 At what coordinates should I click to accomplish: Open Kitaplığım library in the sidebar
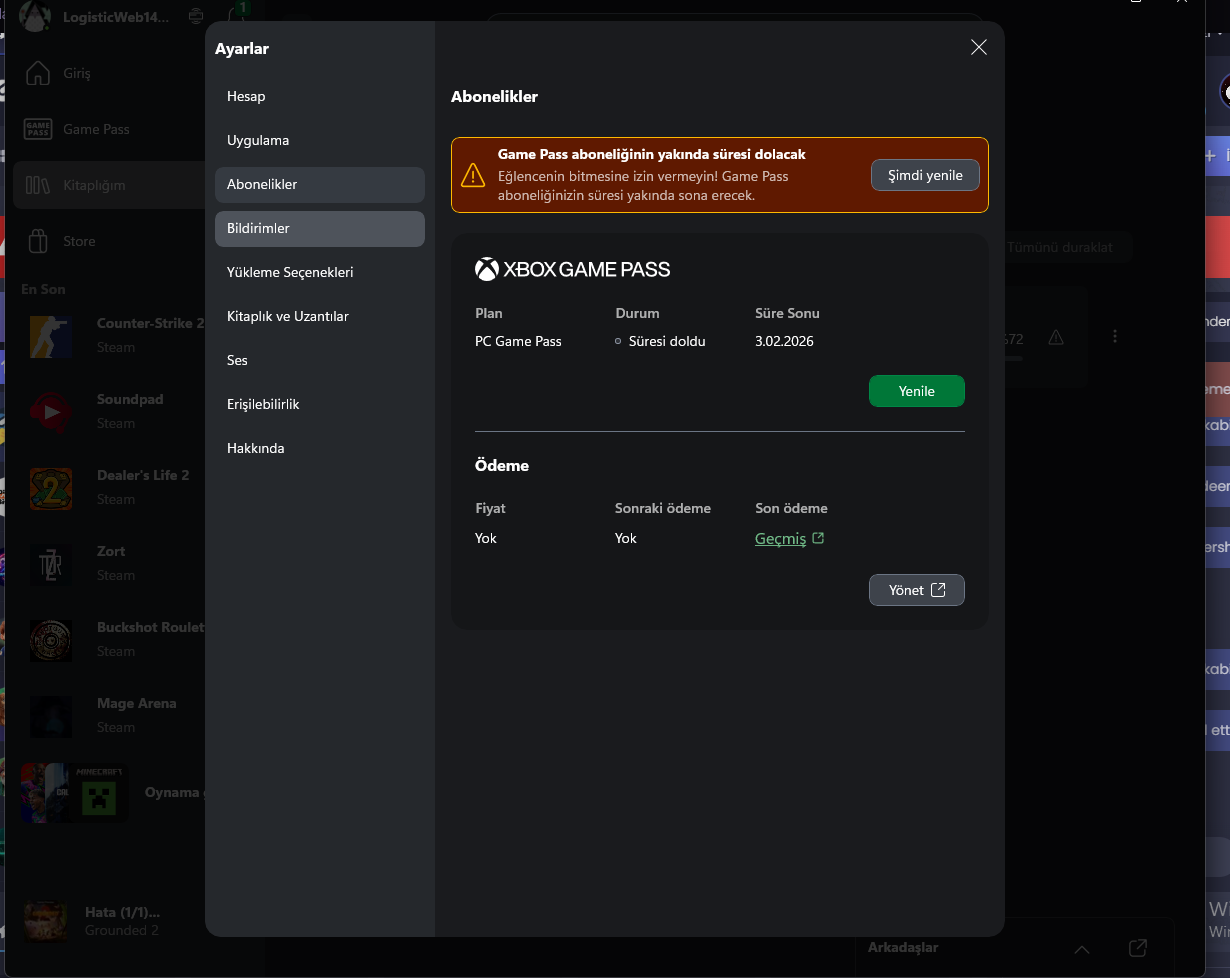pyautogui.click(x=109, y=185)
